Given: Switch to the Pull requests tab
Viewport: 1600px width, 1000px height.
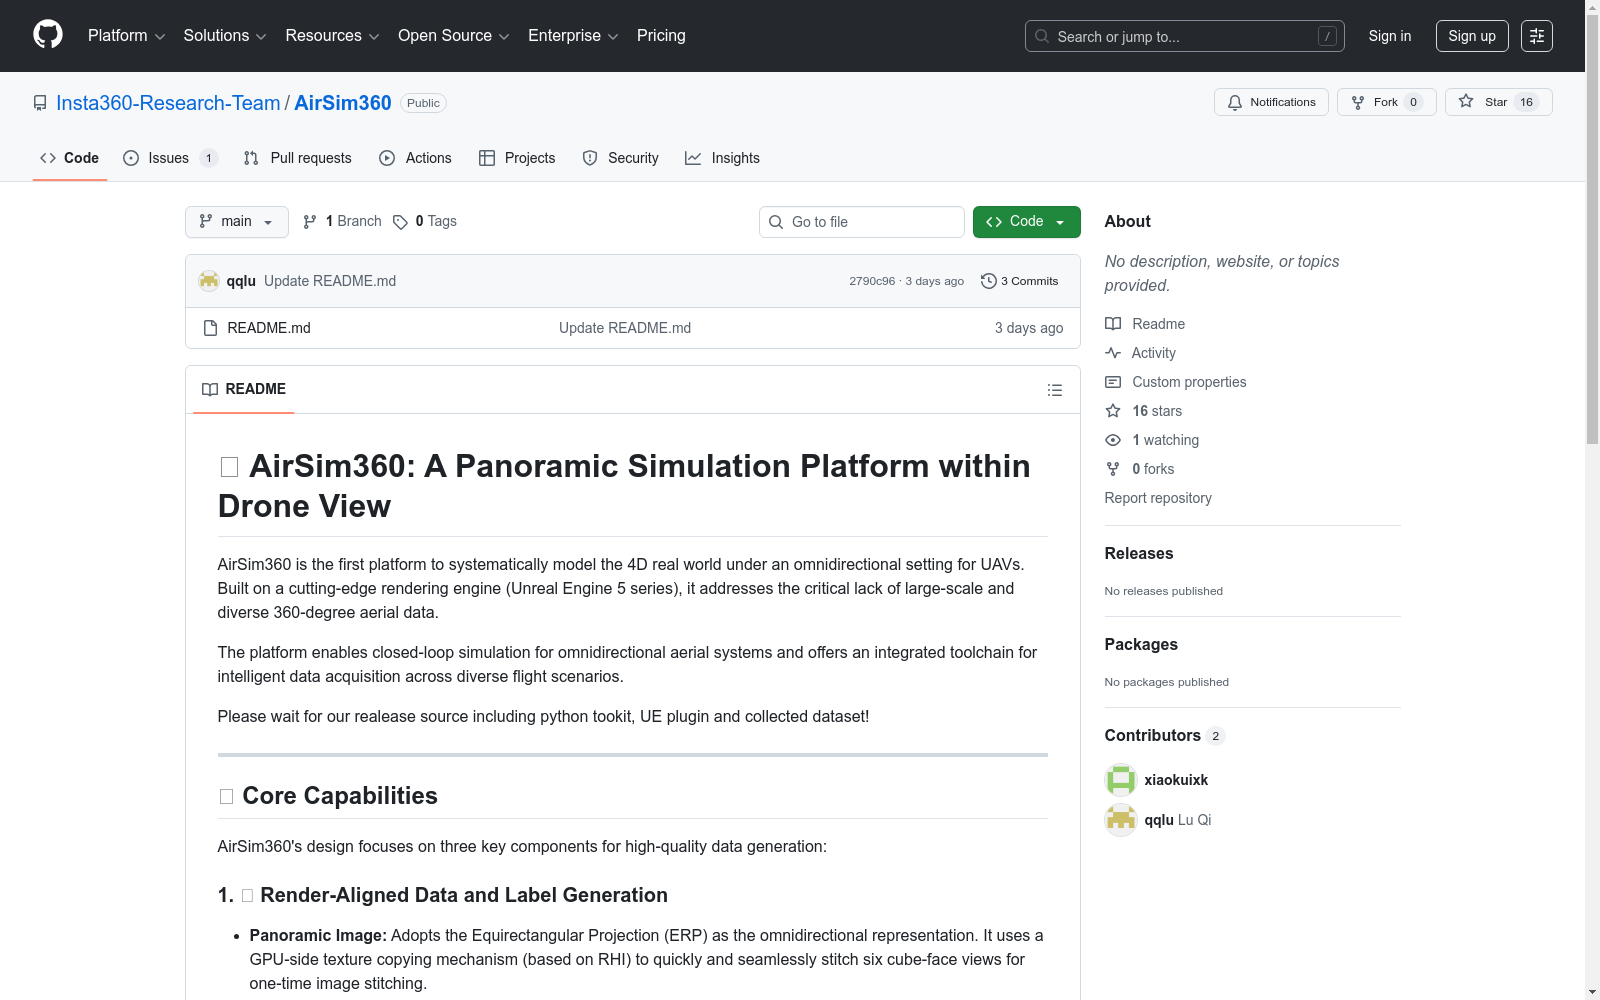Looking at the screenshot, I should pos(298,158).
